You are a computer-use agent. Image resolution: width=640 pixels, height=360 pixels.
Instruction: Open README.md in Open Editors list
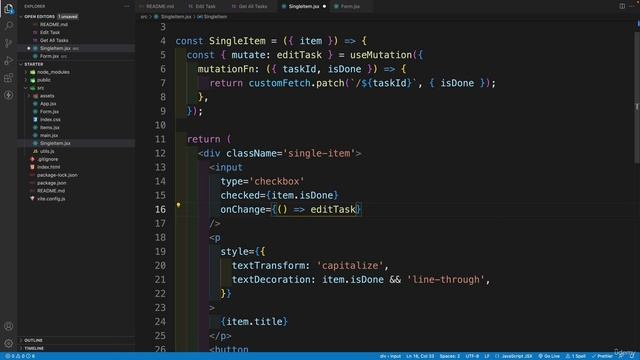tap(54, 24)
